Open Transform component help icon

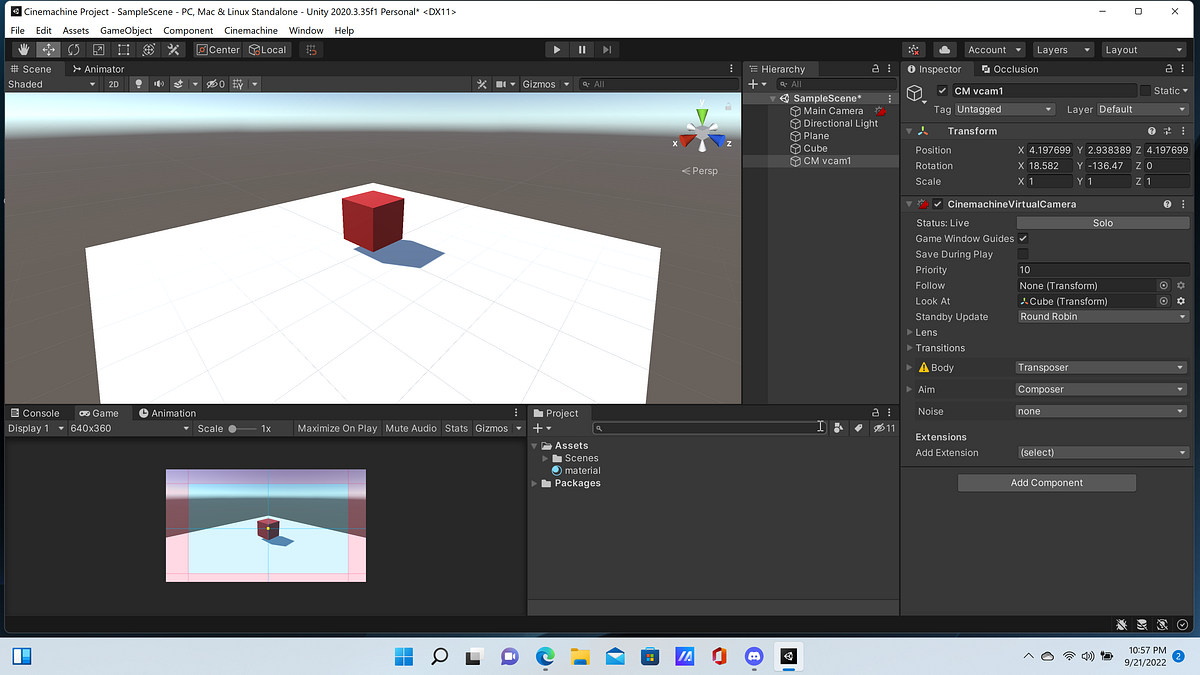[1152, 131]
